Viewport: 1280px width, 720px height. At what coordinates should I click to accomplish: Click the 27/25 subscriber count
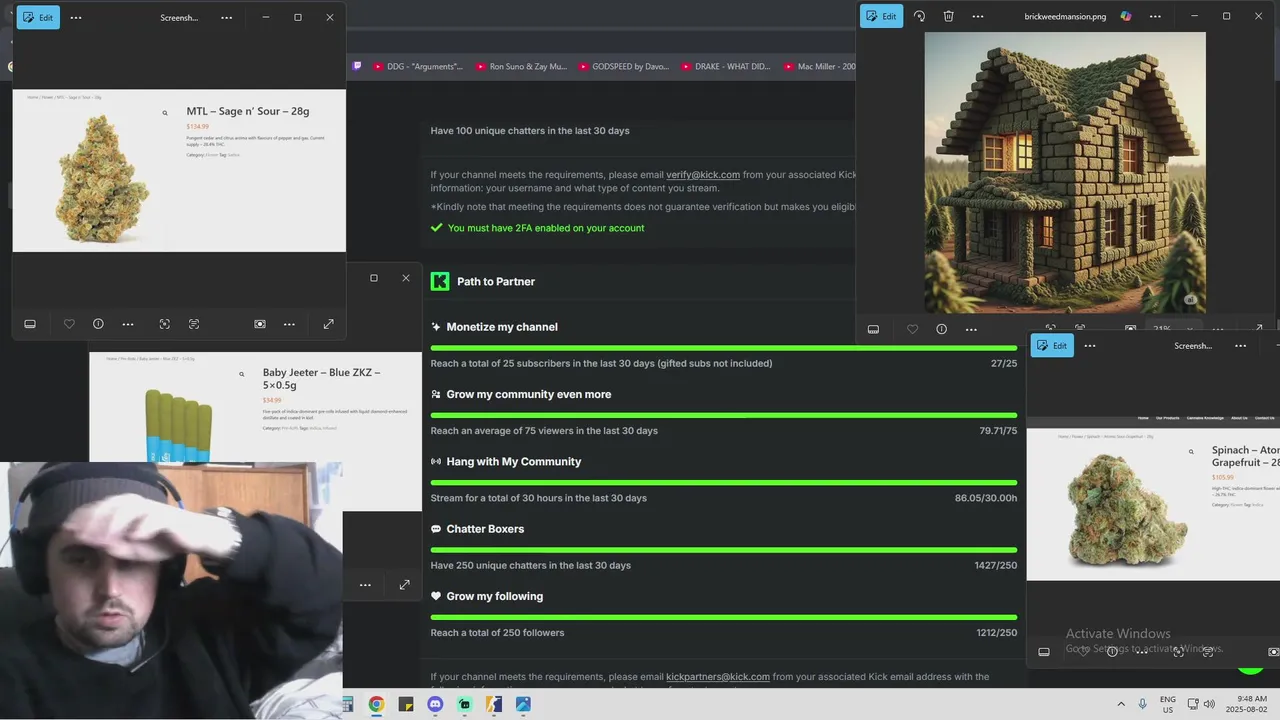(1004, 364)
